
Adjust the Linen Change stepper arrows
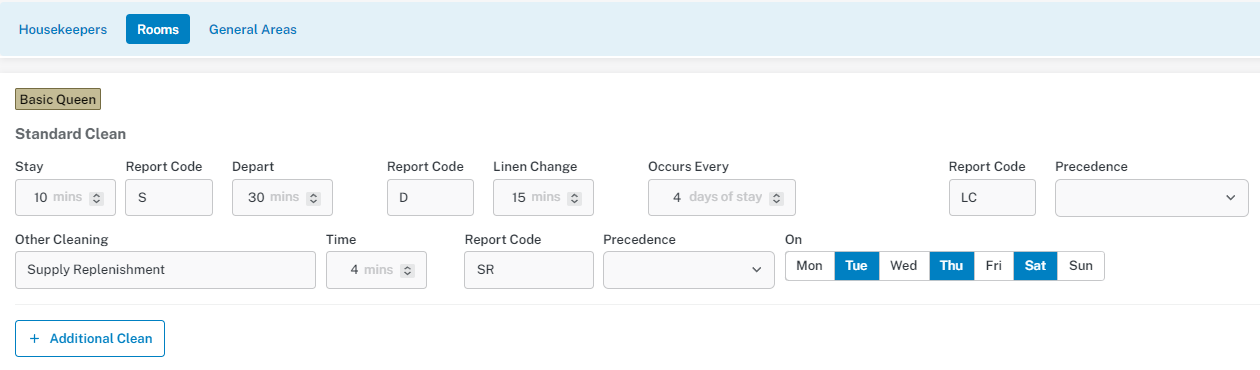click(x=575, y=198)
